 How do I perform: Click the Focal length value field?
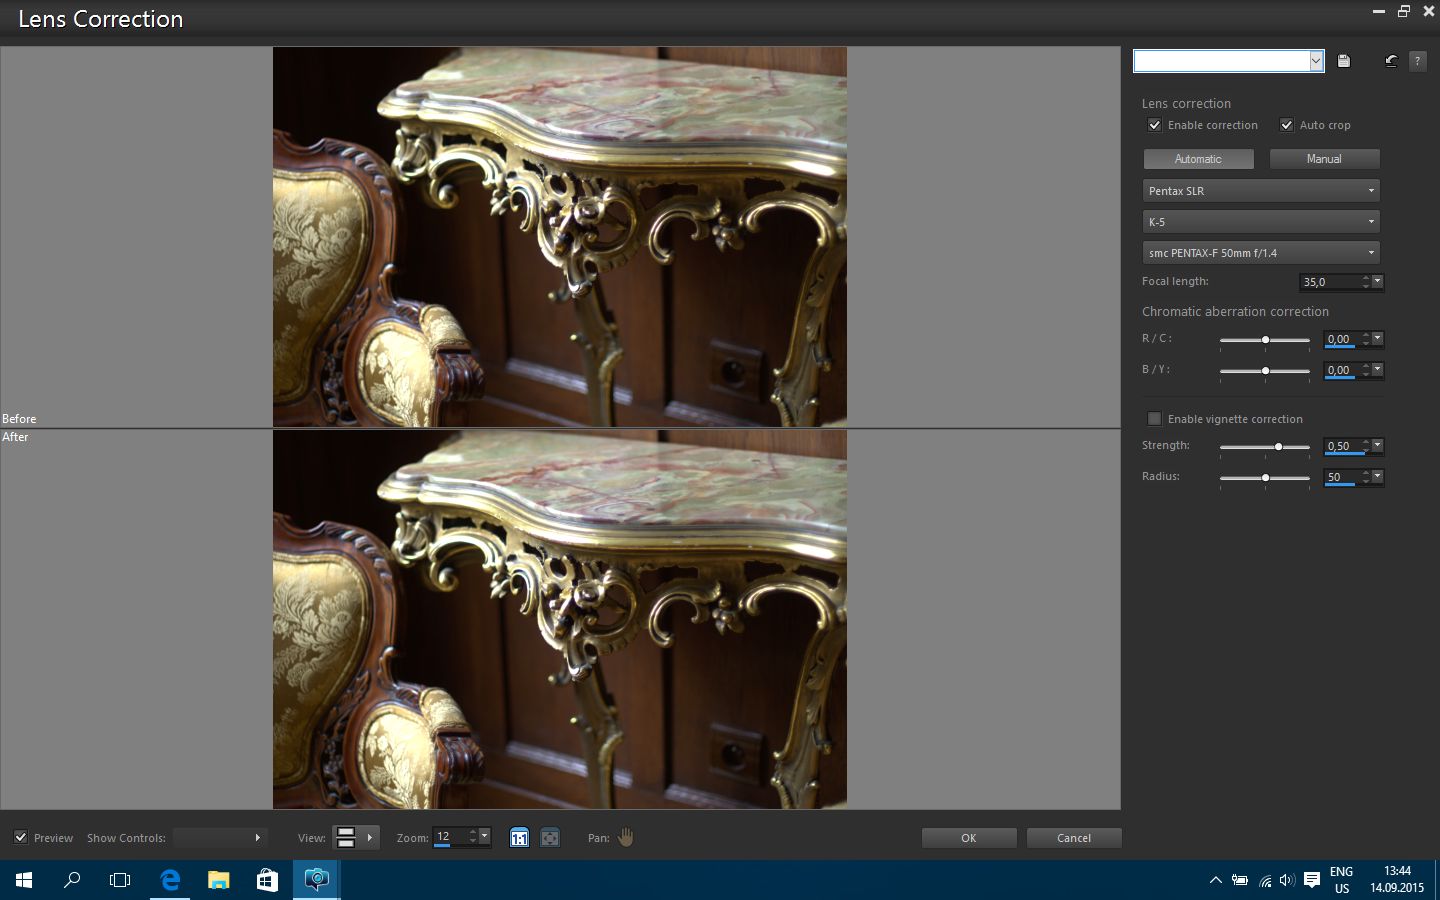pyautogui.click(x=1330, y=282)
